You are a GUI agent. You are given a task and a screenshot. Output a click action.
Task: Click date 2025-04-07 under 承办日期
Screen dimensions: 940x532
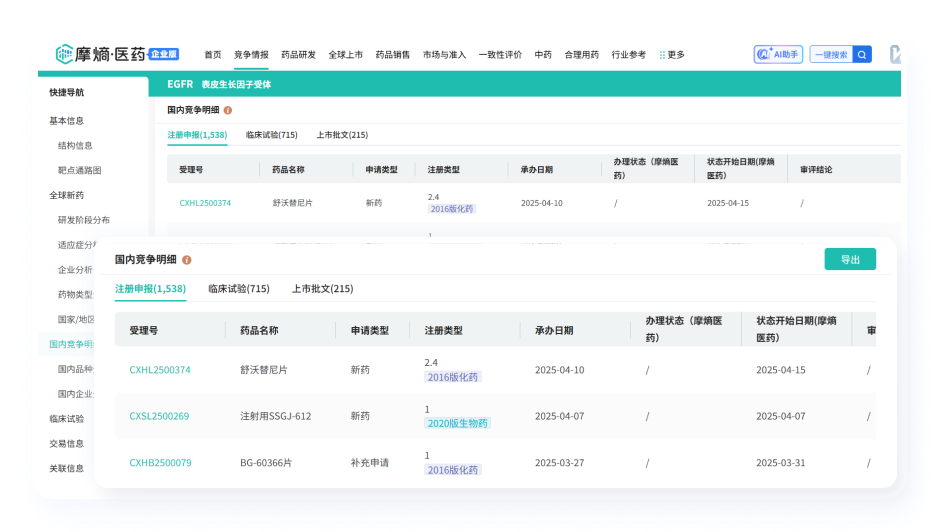pos(559,416)
